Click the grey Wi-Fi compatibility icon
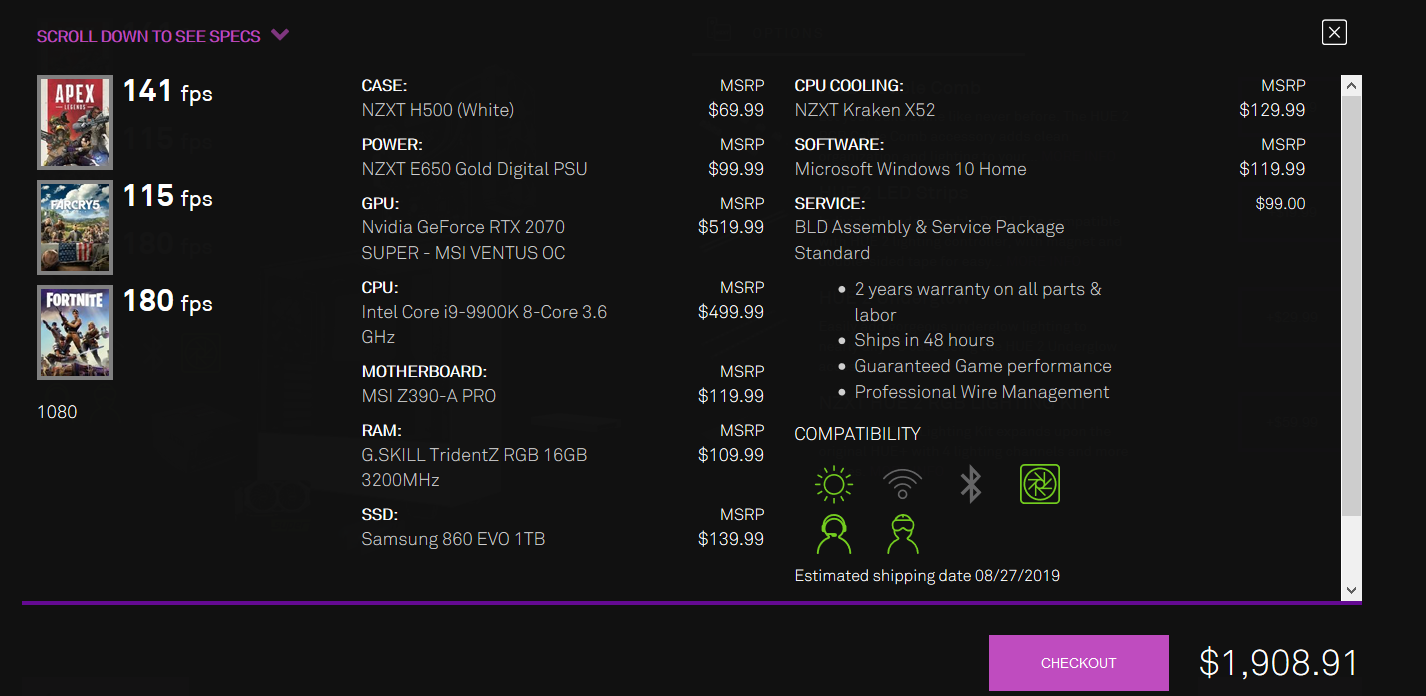Viewport: 1426px width, 696px height. tap(902, 485)
